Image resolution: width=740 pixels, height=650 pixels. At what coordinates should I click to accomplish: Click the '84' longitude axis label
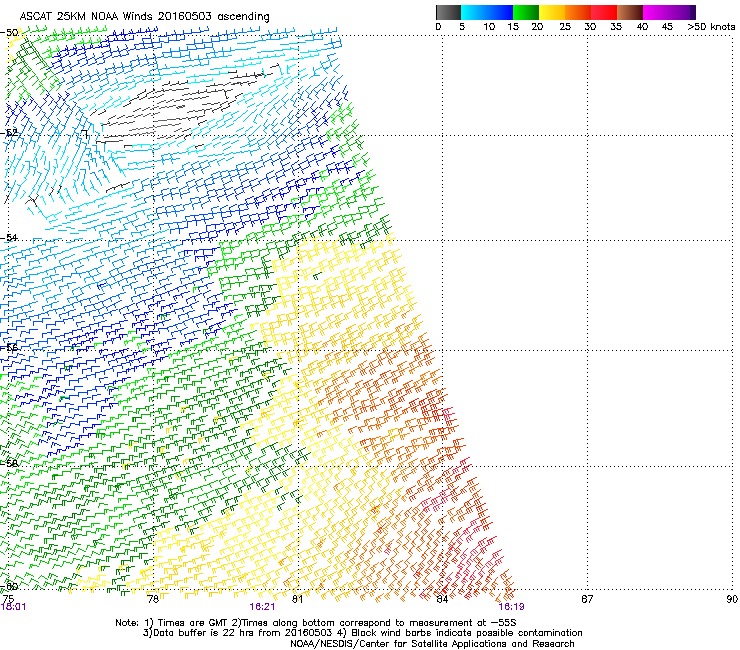(442, 599)
